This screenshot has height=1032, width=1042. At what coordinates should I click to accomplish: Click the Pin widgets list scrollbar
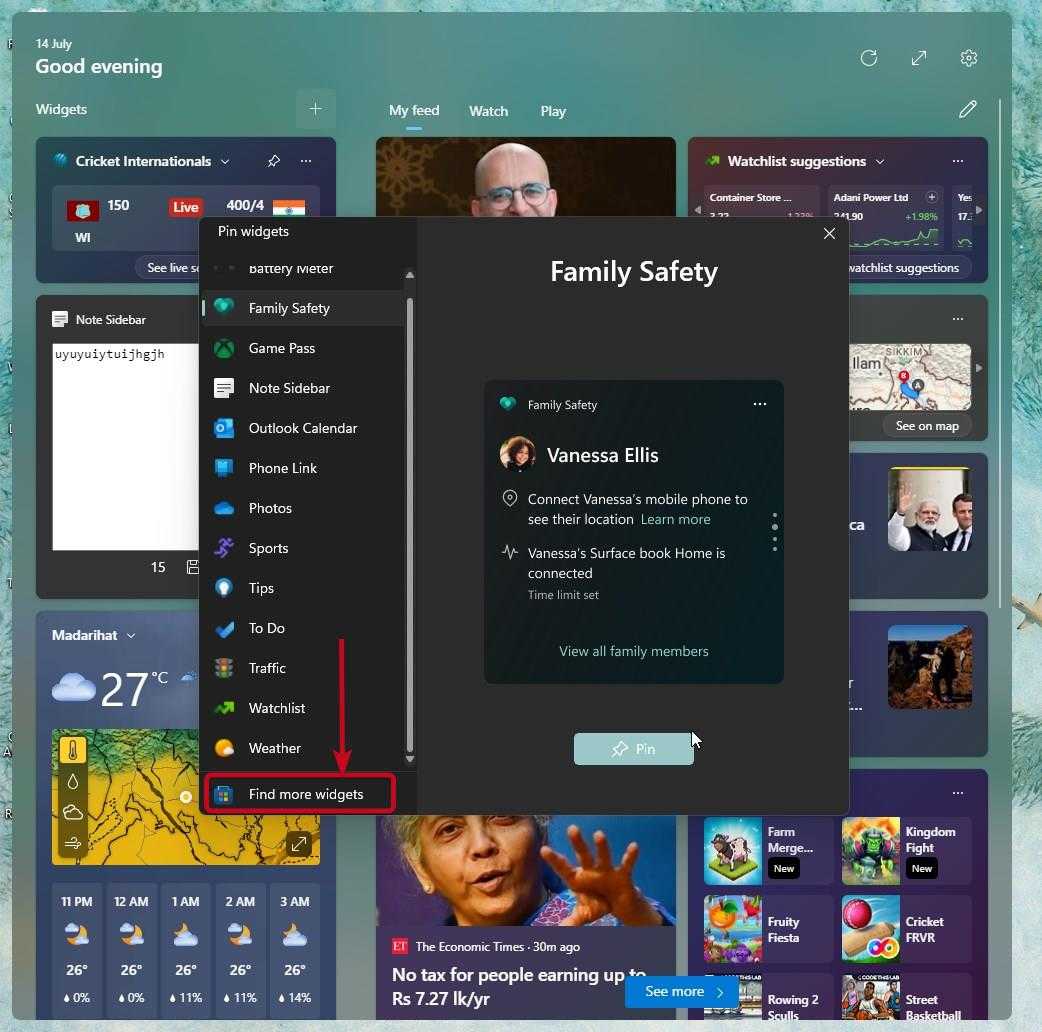tap(409, 525)
